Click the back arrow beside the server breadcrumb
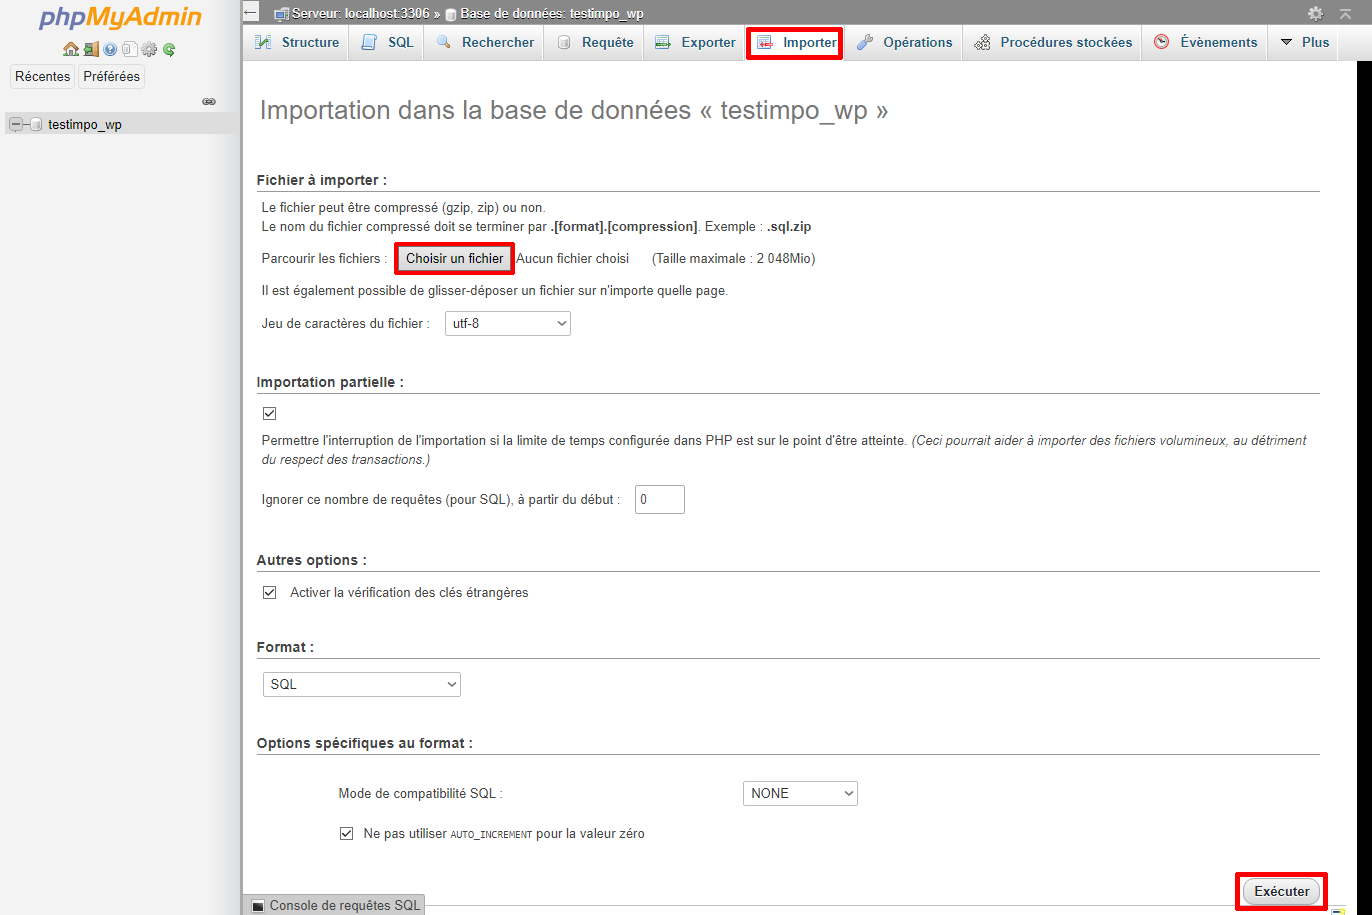The height and width of the screenshot is (915, 1372). tap(251, 13)
